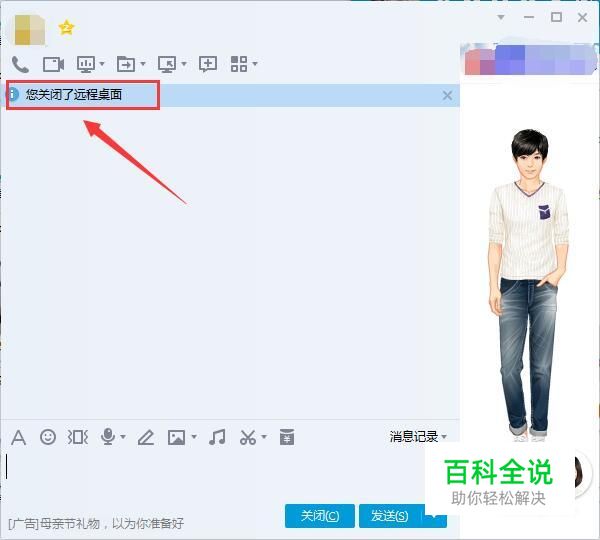Send a window shake nudge
Screen dimensions: 600x540
pyautogui.click(x=78, y=437)
